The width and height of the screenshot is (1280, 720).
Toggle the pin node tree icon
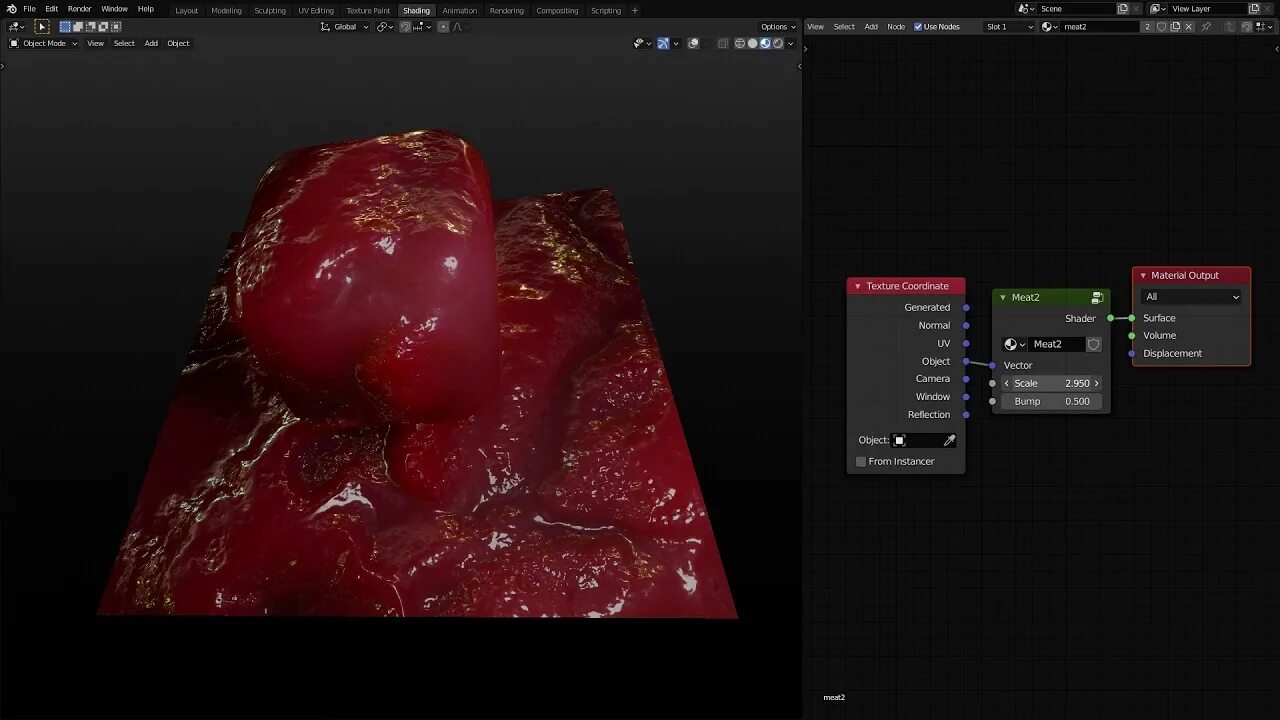1206,27
